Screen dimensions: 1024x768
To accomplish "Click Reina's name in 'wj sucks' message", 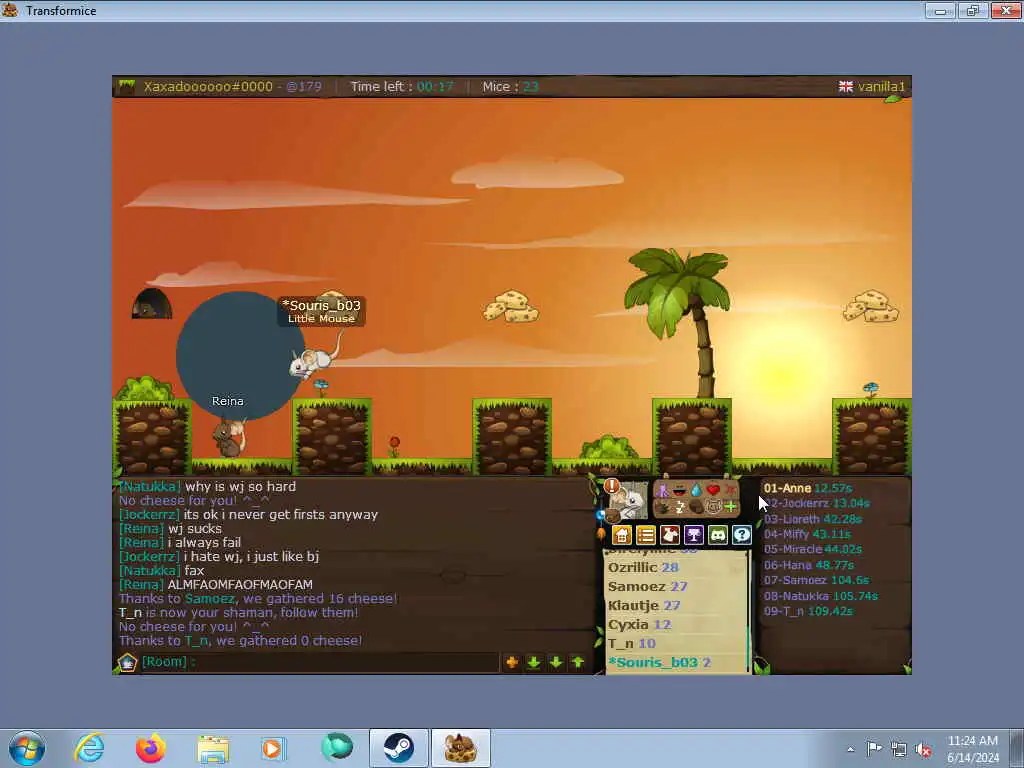I will [x=141, y=528].
